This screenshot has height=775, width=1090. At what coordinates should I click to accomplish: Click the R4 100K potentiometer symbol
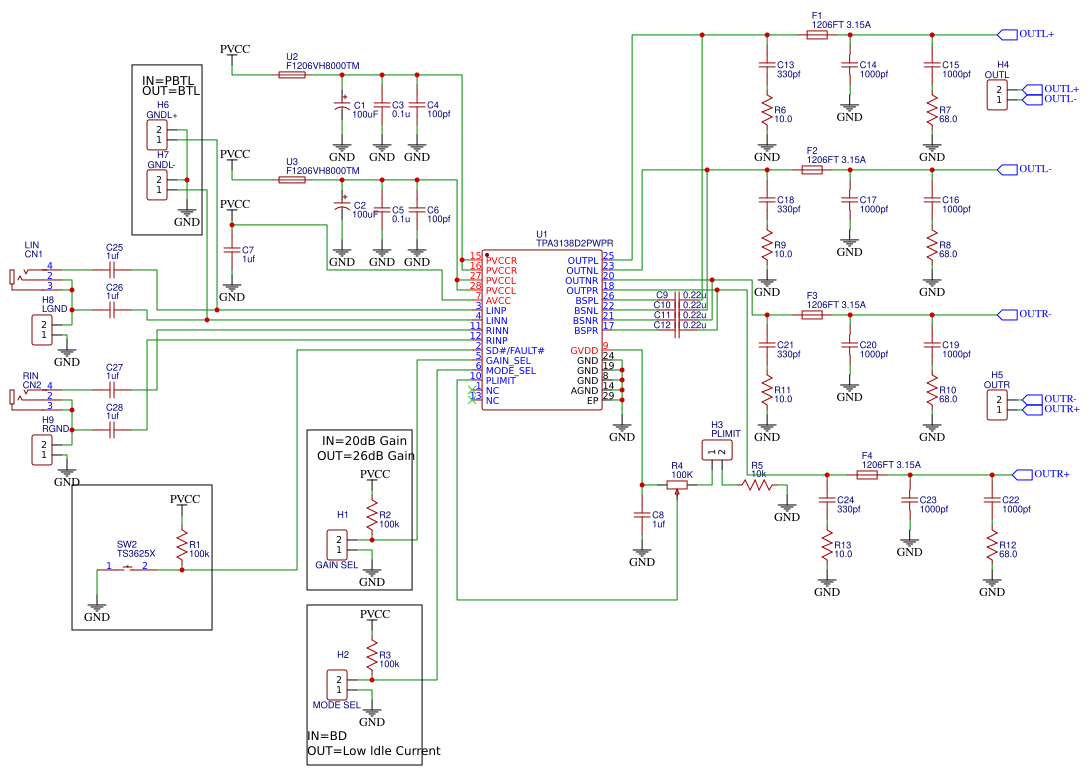[678, 485]
